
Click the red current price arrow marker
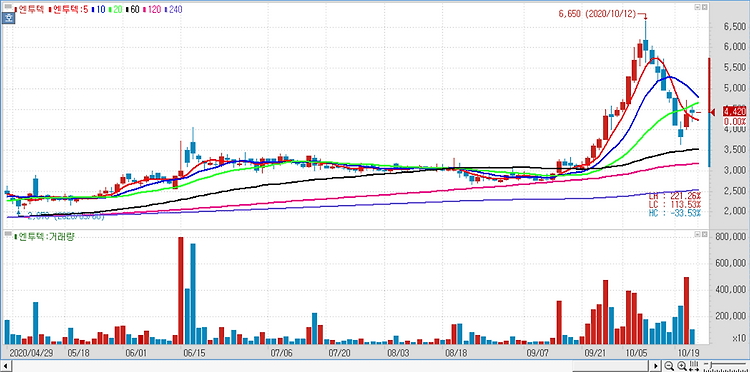[712, 112]
